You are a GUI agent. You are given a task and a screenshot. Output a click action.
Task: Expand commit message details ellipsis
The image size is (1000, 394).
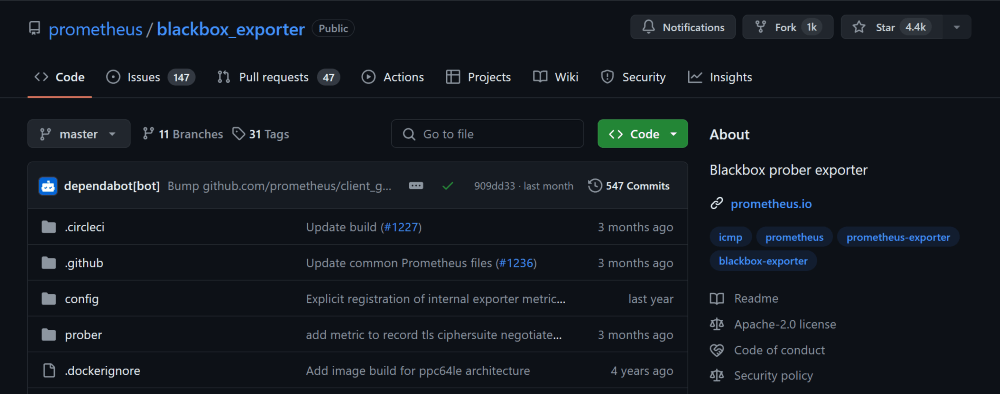click(416, 186)
